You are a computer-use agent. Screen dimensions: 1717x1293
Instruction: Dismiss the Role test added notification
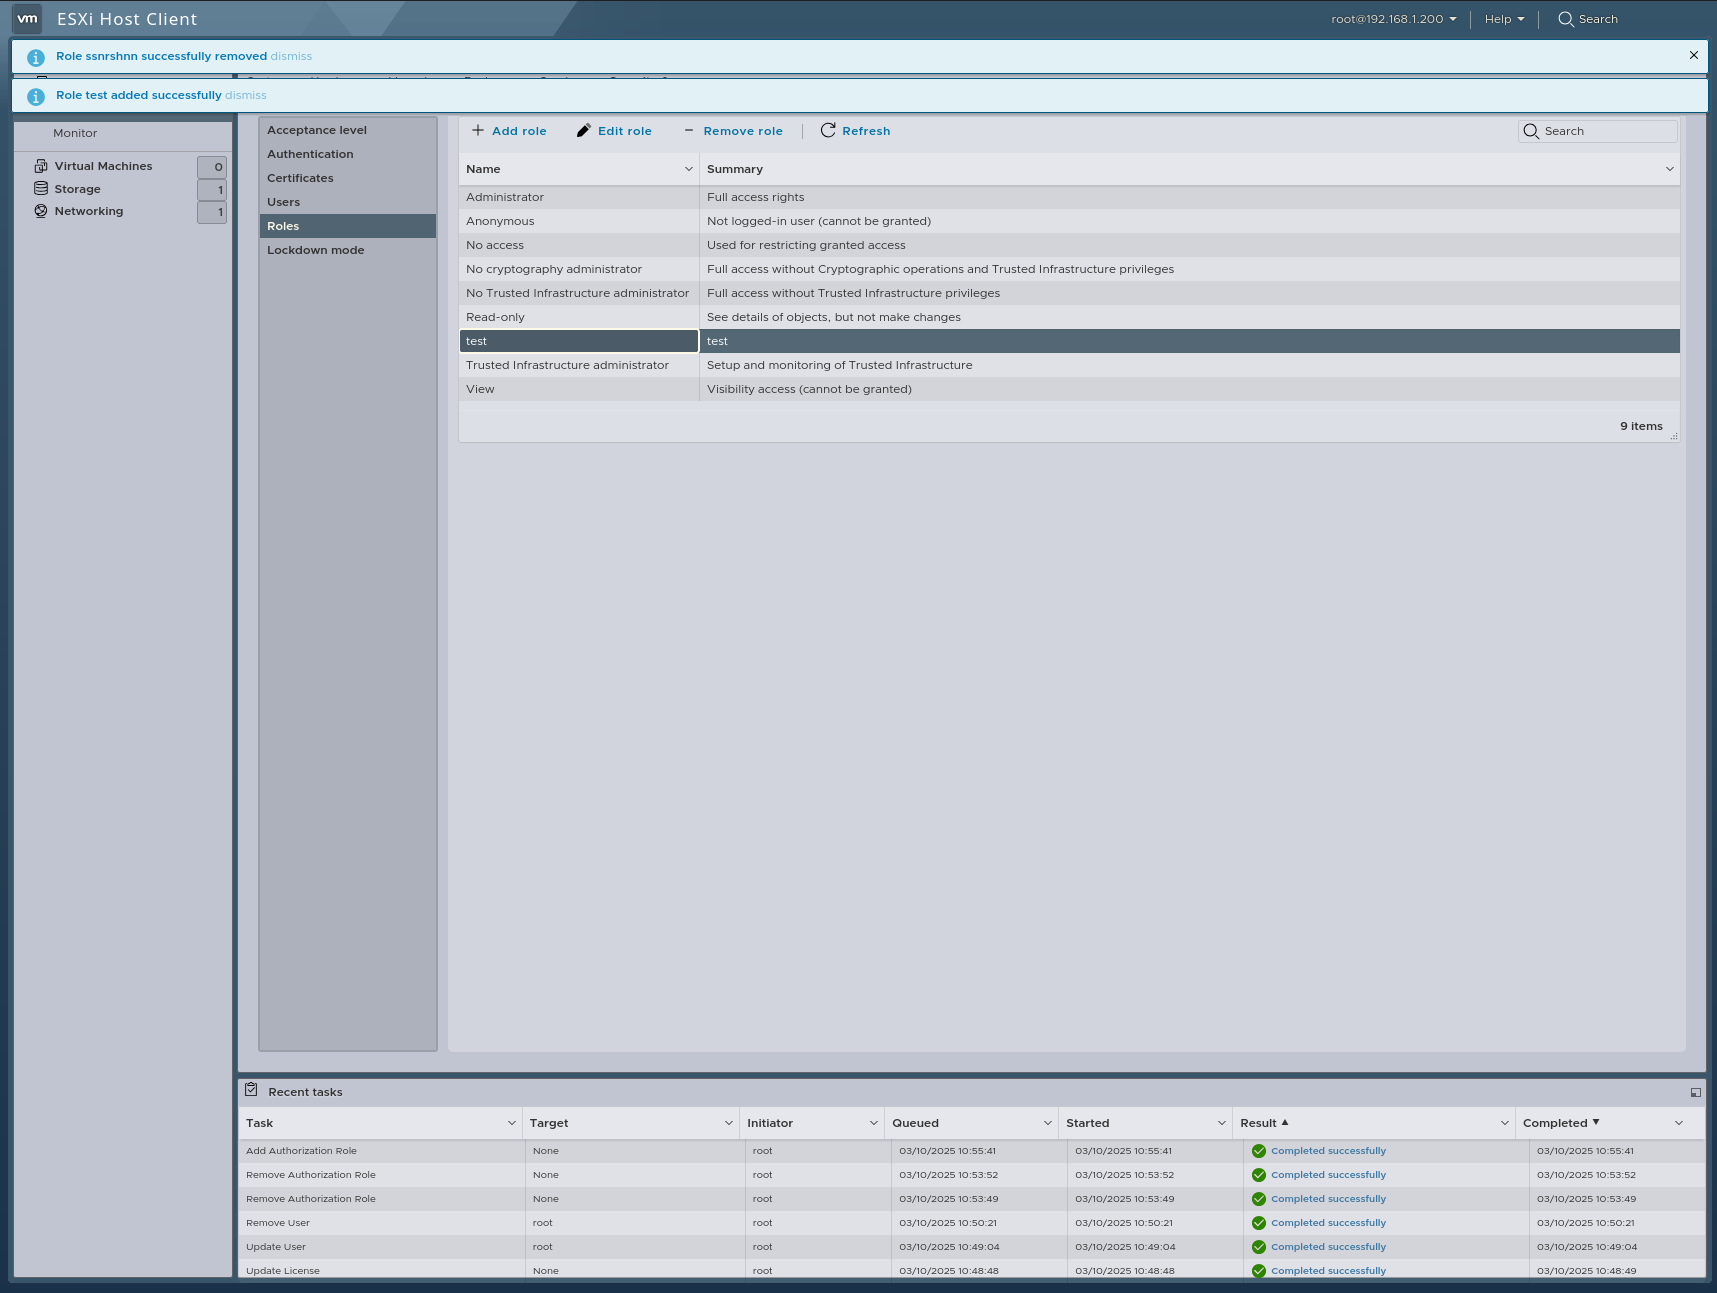(x=246, y=95)
